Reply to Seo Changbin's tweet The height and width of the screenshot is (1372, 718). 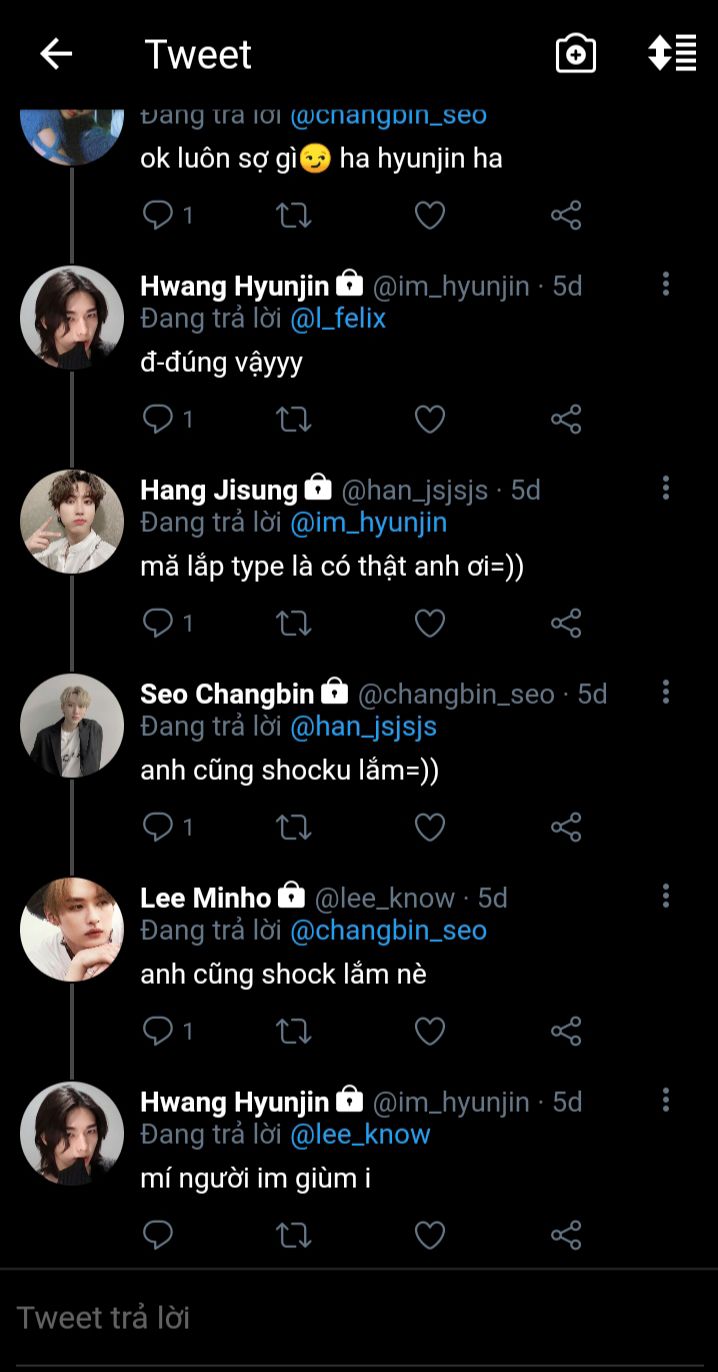pos(159,827)
